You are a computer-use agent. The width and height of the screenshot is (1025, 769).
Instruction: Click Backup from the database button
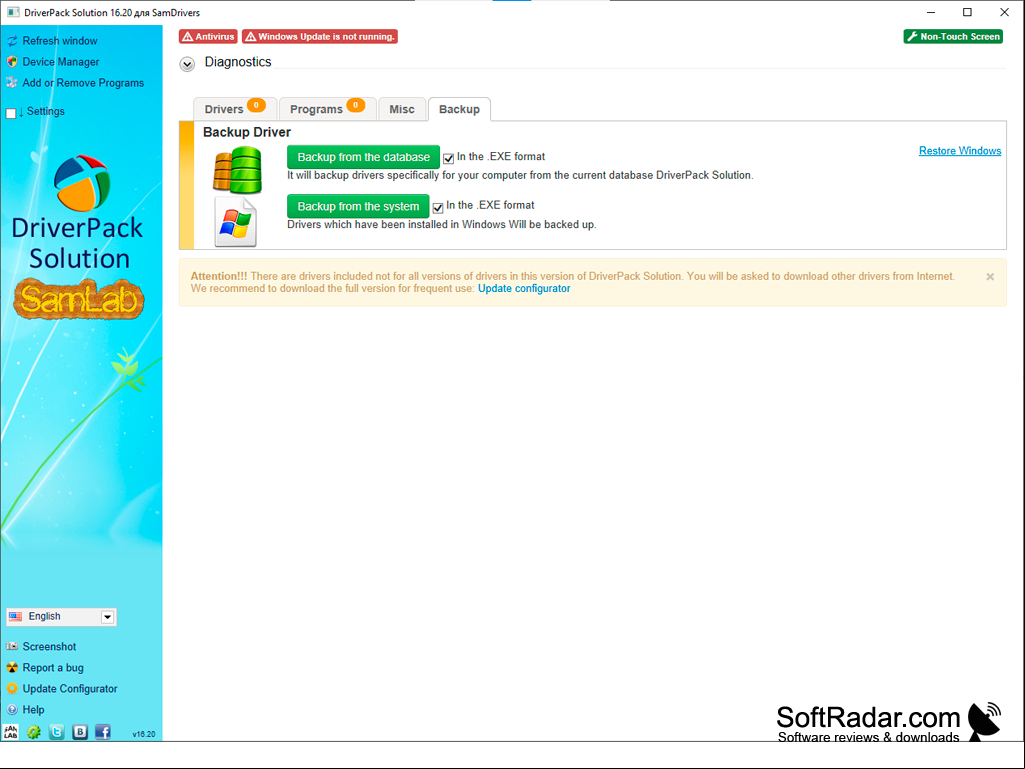(363, 157)
